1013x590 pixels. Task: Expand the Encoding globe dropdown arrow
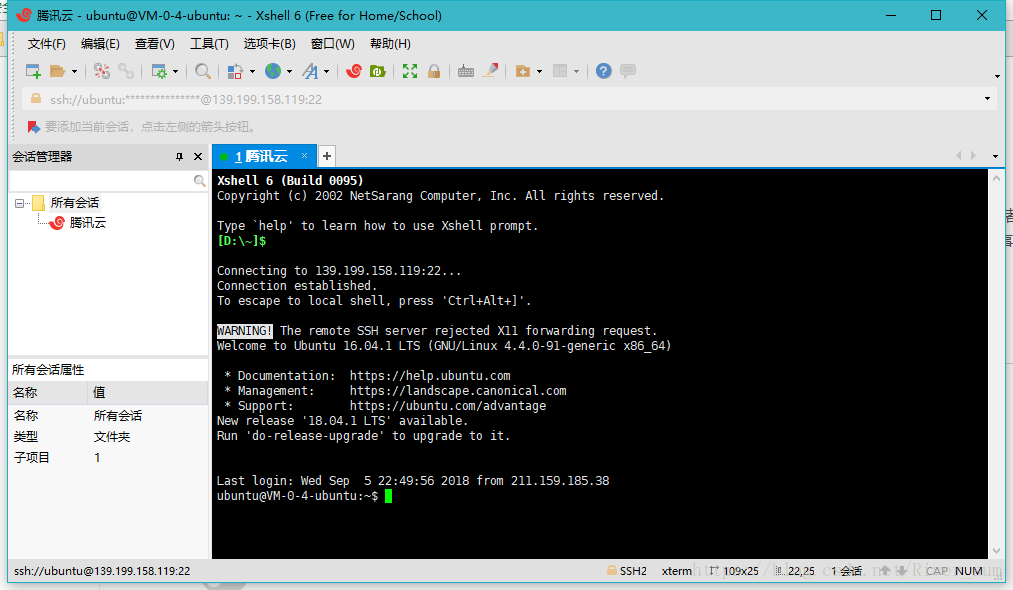(289, 71)
